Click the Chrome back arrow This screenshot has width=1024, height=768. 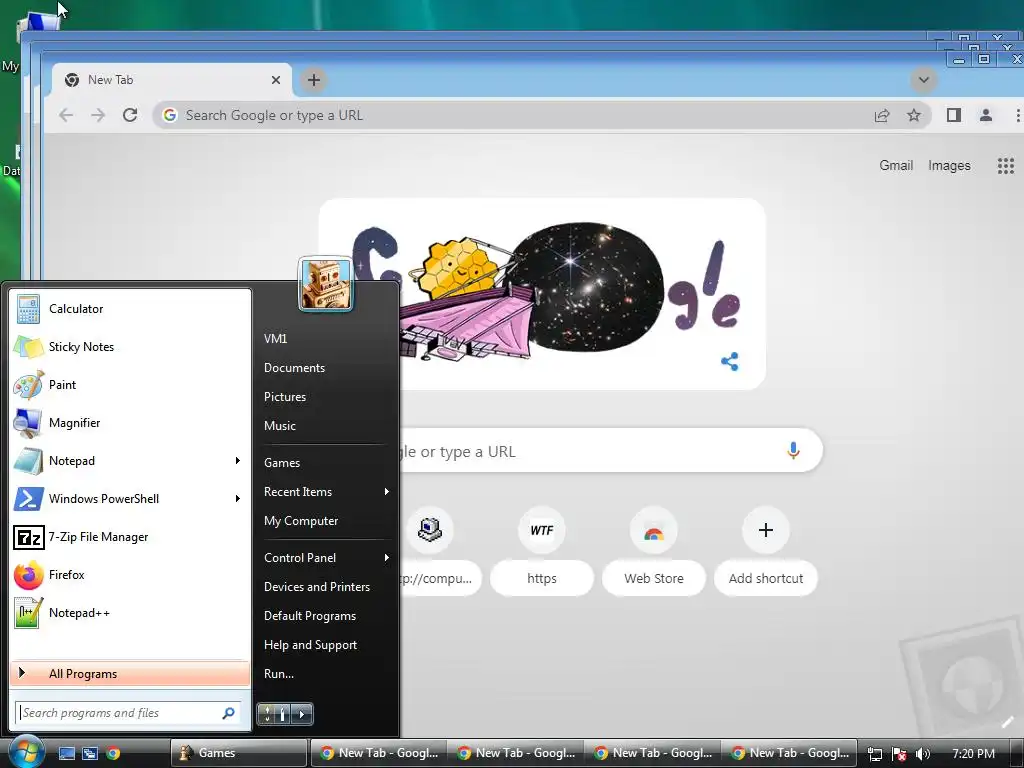click(66, 116)
